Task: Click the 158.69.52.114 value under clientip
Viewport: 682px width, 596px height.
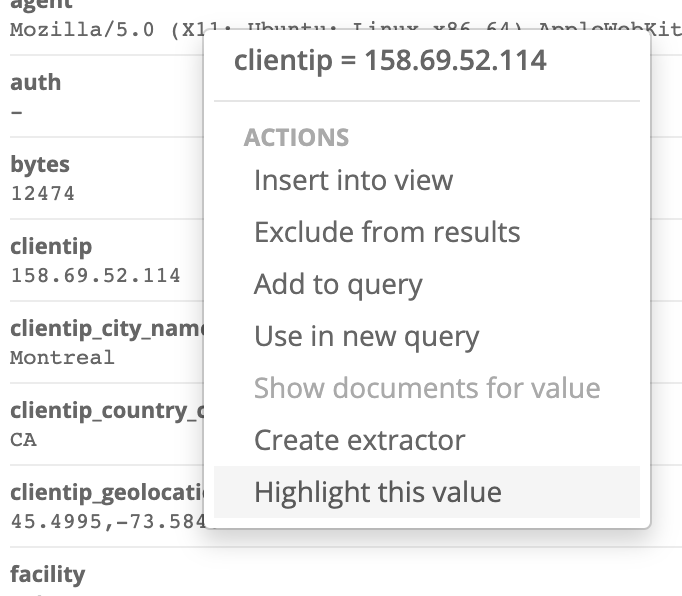Action: (x=95, y=275)
